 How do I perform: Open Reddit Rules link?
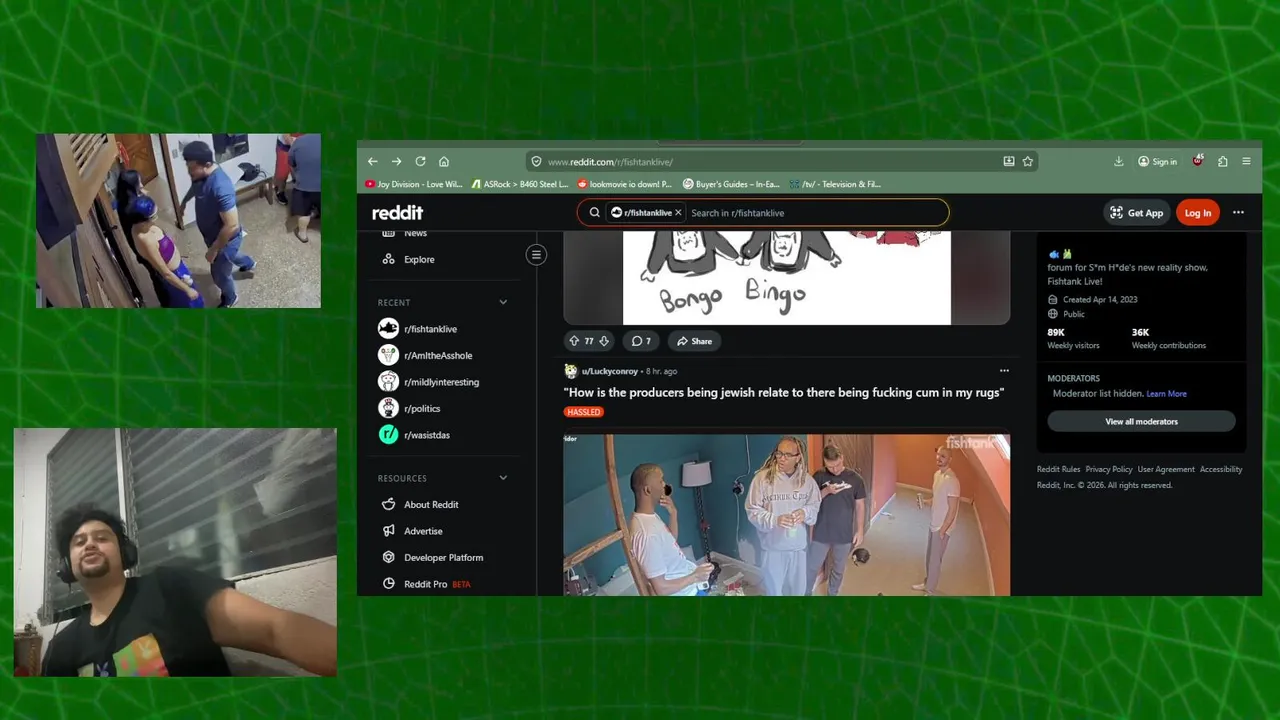(1058, 469)
